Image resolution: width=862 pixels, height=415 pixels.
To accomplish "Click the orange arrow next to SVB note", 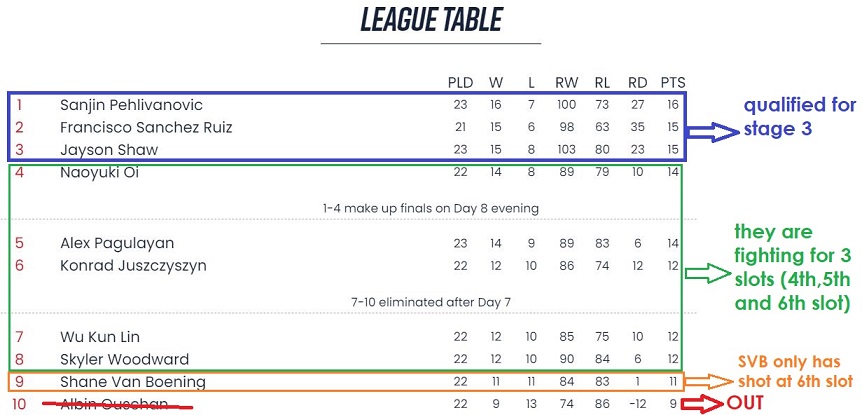I will pos(708,381).
